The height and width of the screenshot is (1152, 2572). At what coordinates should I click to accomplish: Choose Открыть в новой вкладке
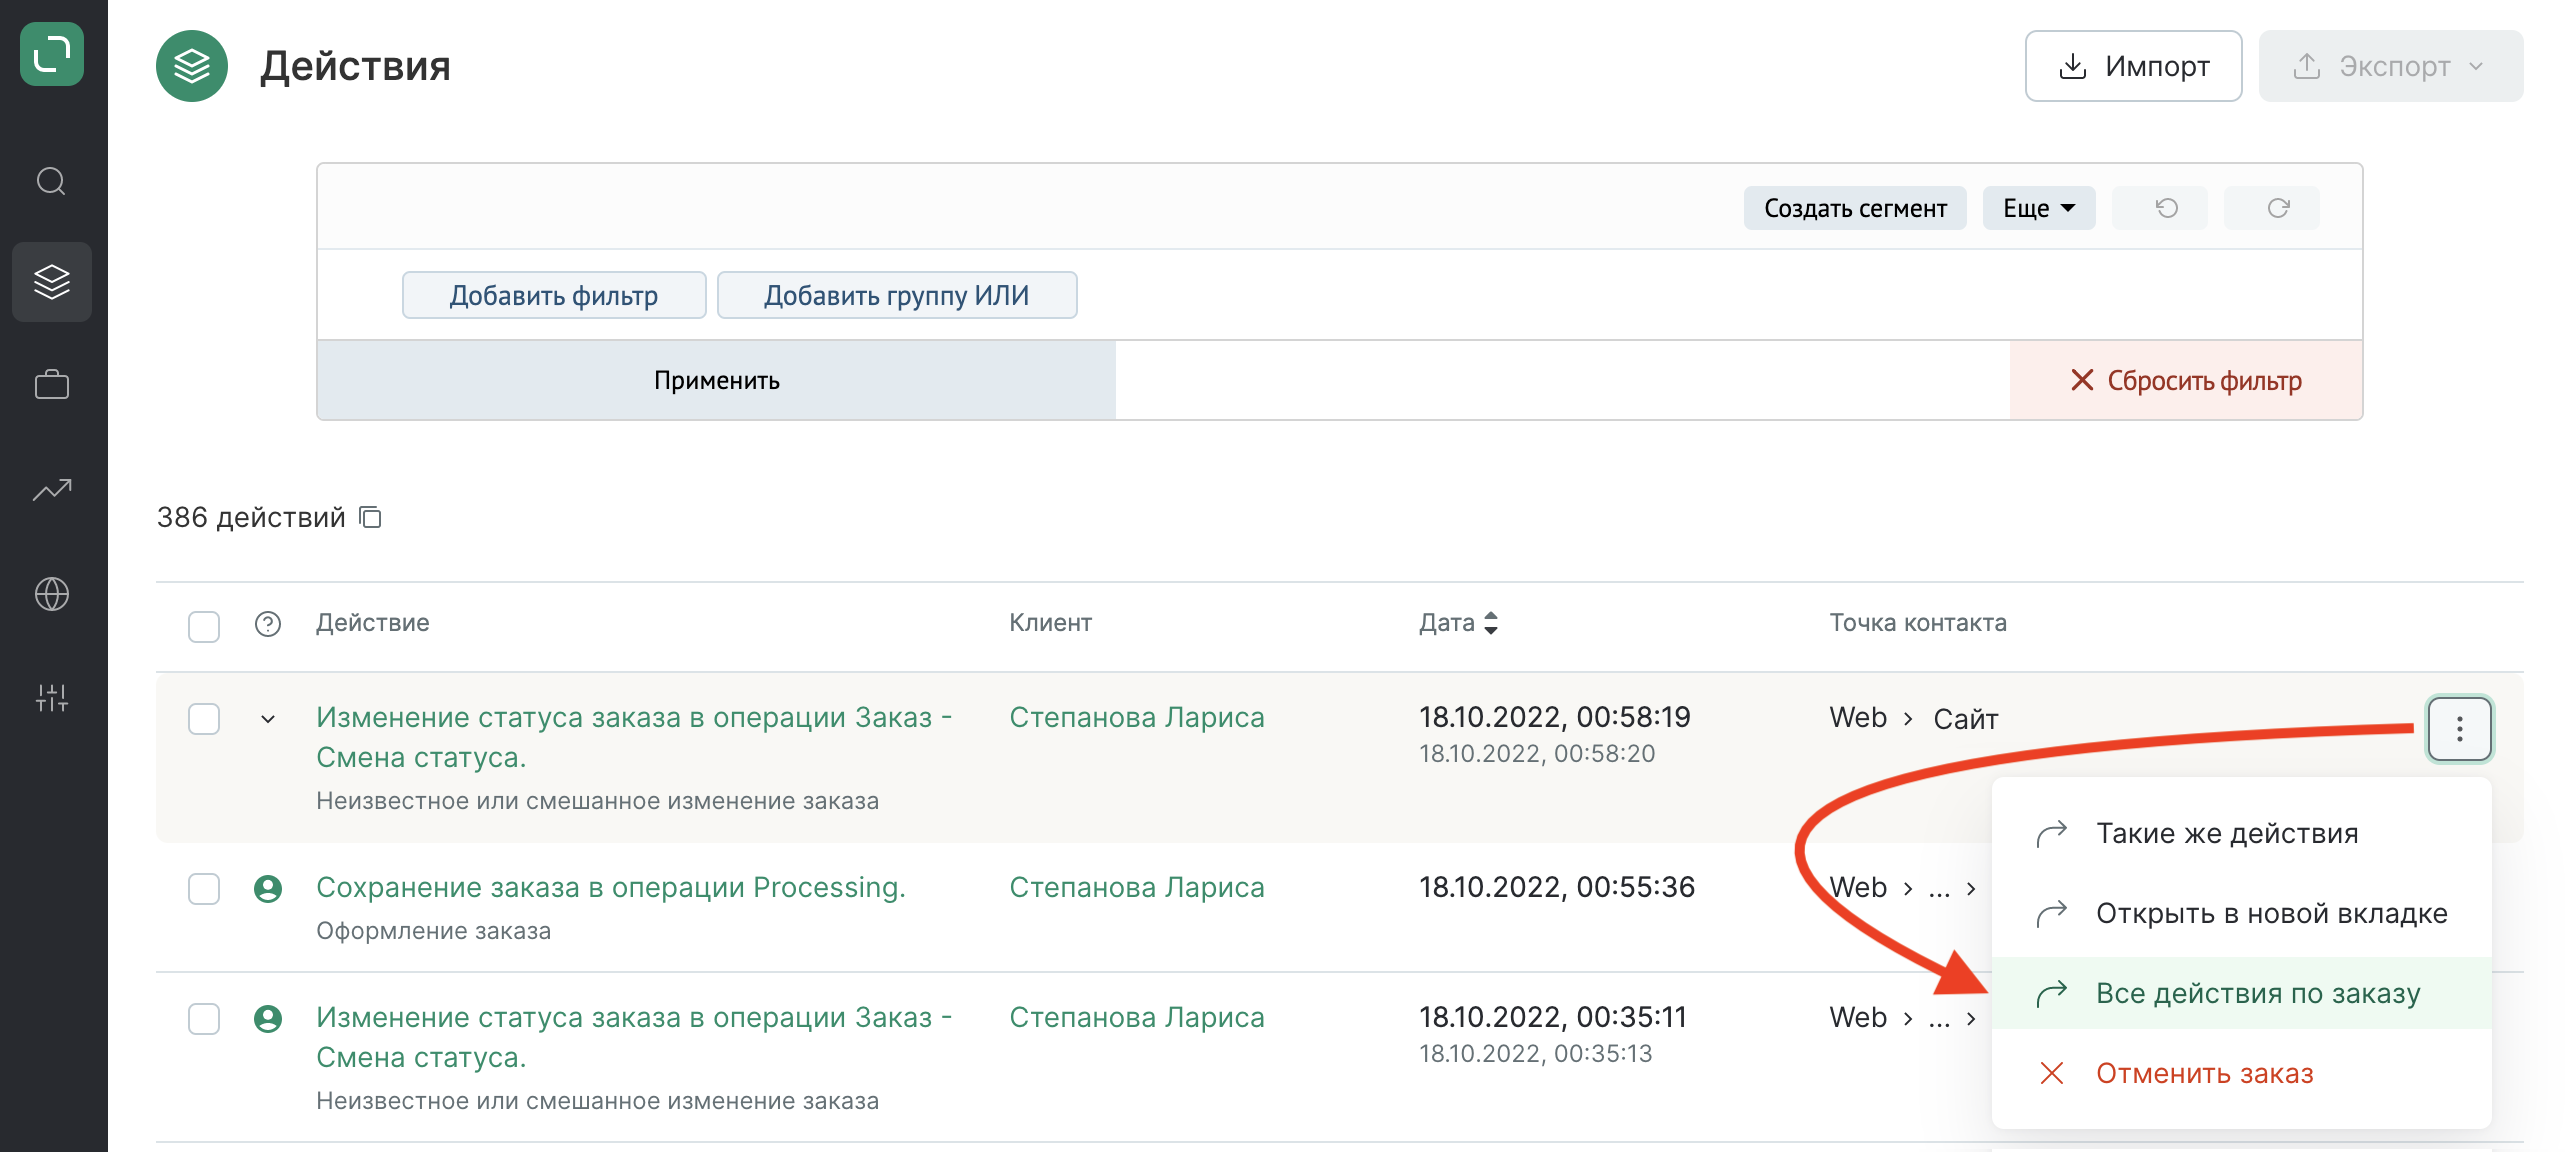2241,913
